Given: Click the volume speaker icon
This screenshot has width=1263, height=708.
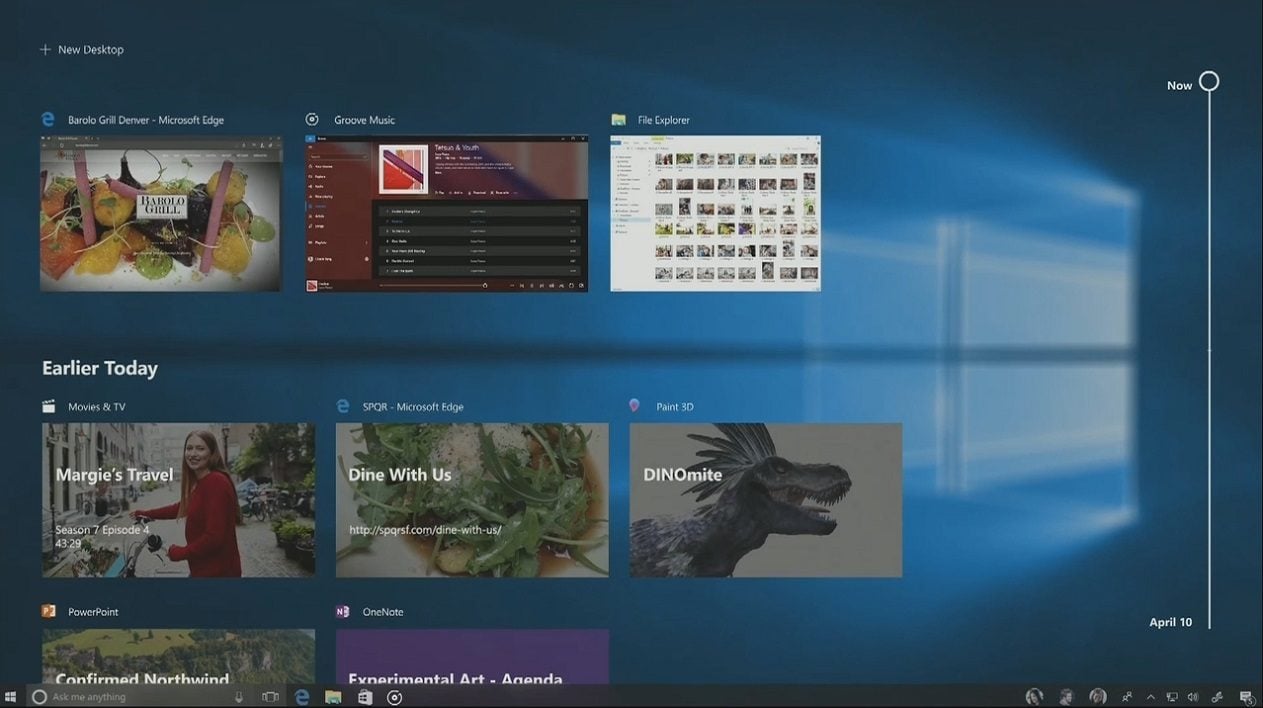Looking at the screenshot, I should (1193, 697).
